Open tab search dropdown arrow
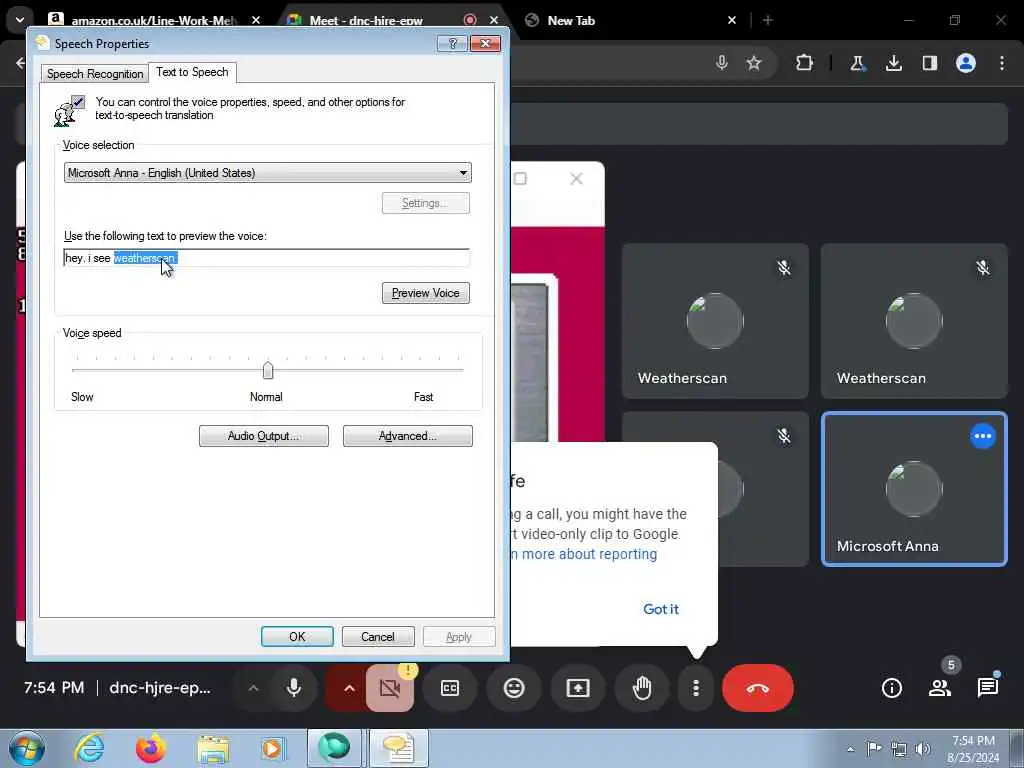 [20, 20]
